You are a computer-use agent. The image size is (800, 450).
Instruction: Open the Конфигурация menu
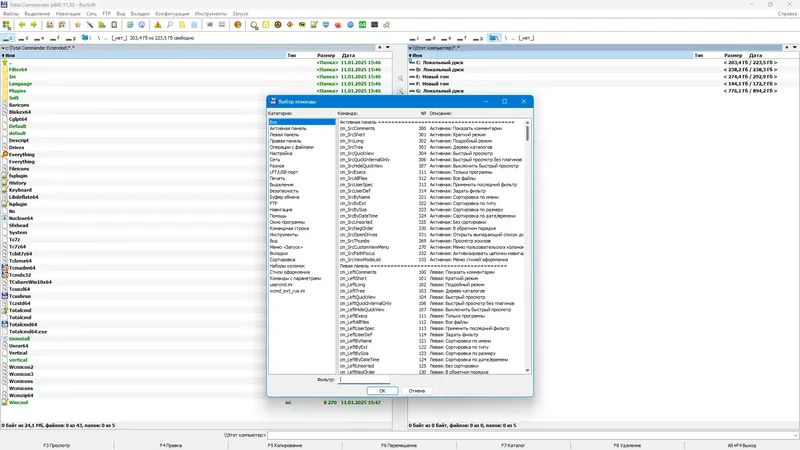pos(172,14)
